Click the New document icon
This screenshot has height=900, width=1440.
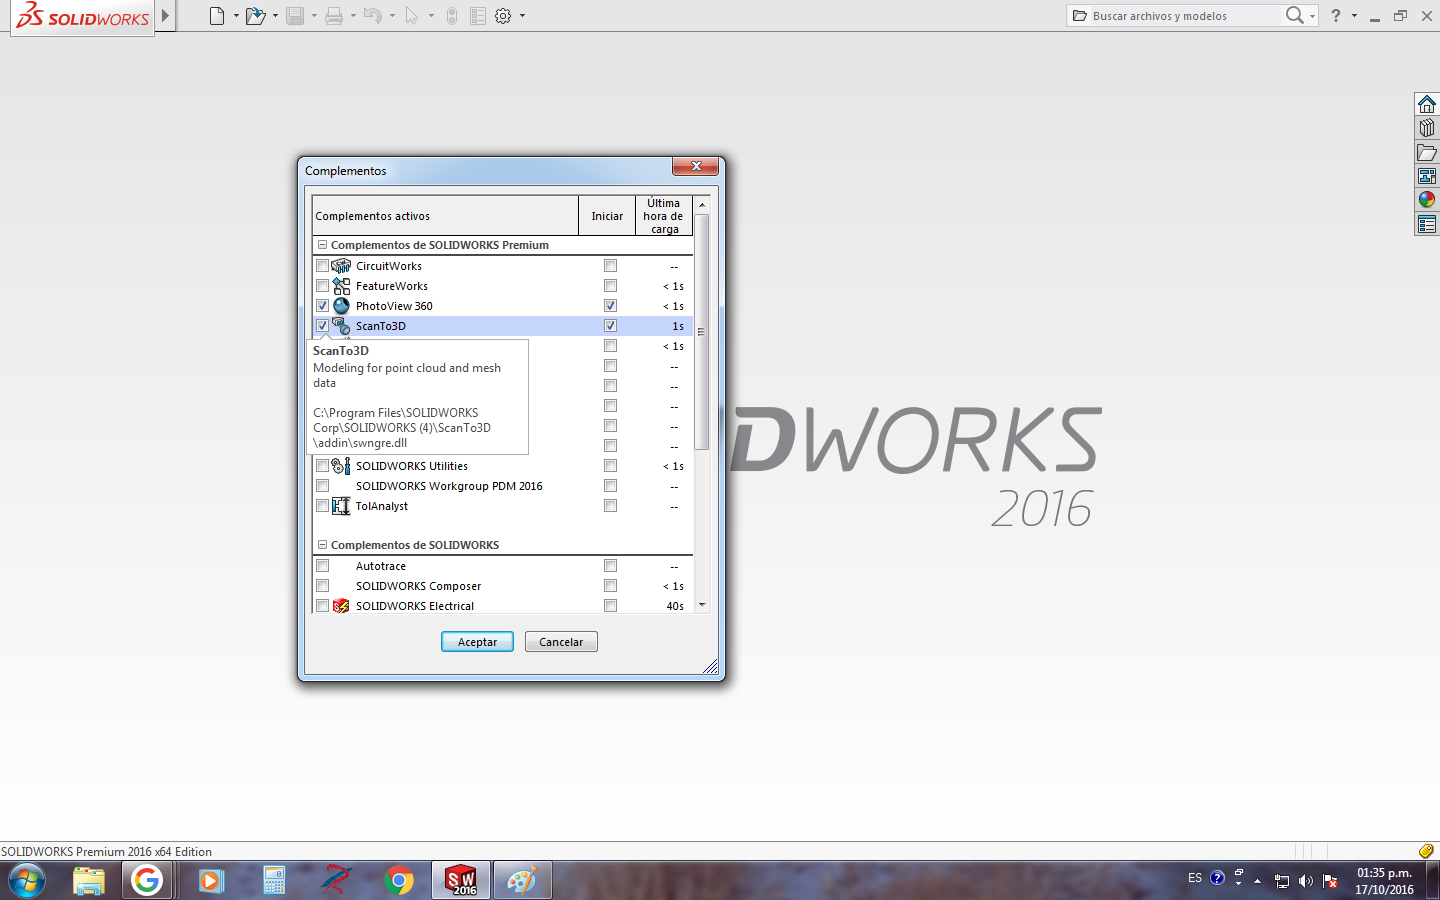tap(216, 16)
